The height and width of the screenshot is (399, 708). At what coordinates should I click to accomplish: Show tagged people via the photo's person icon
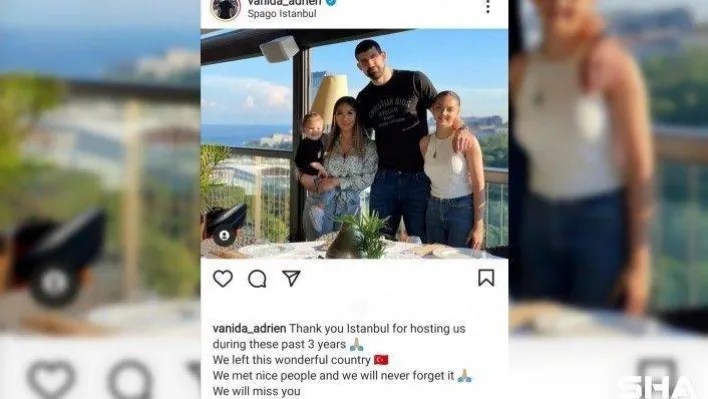[224, 235]
